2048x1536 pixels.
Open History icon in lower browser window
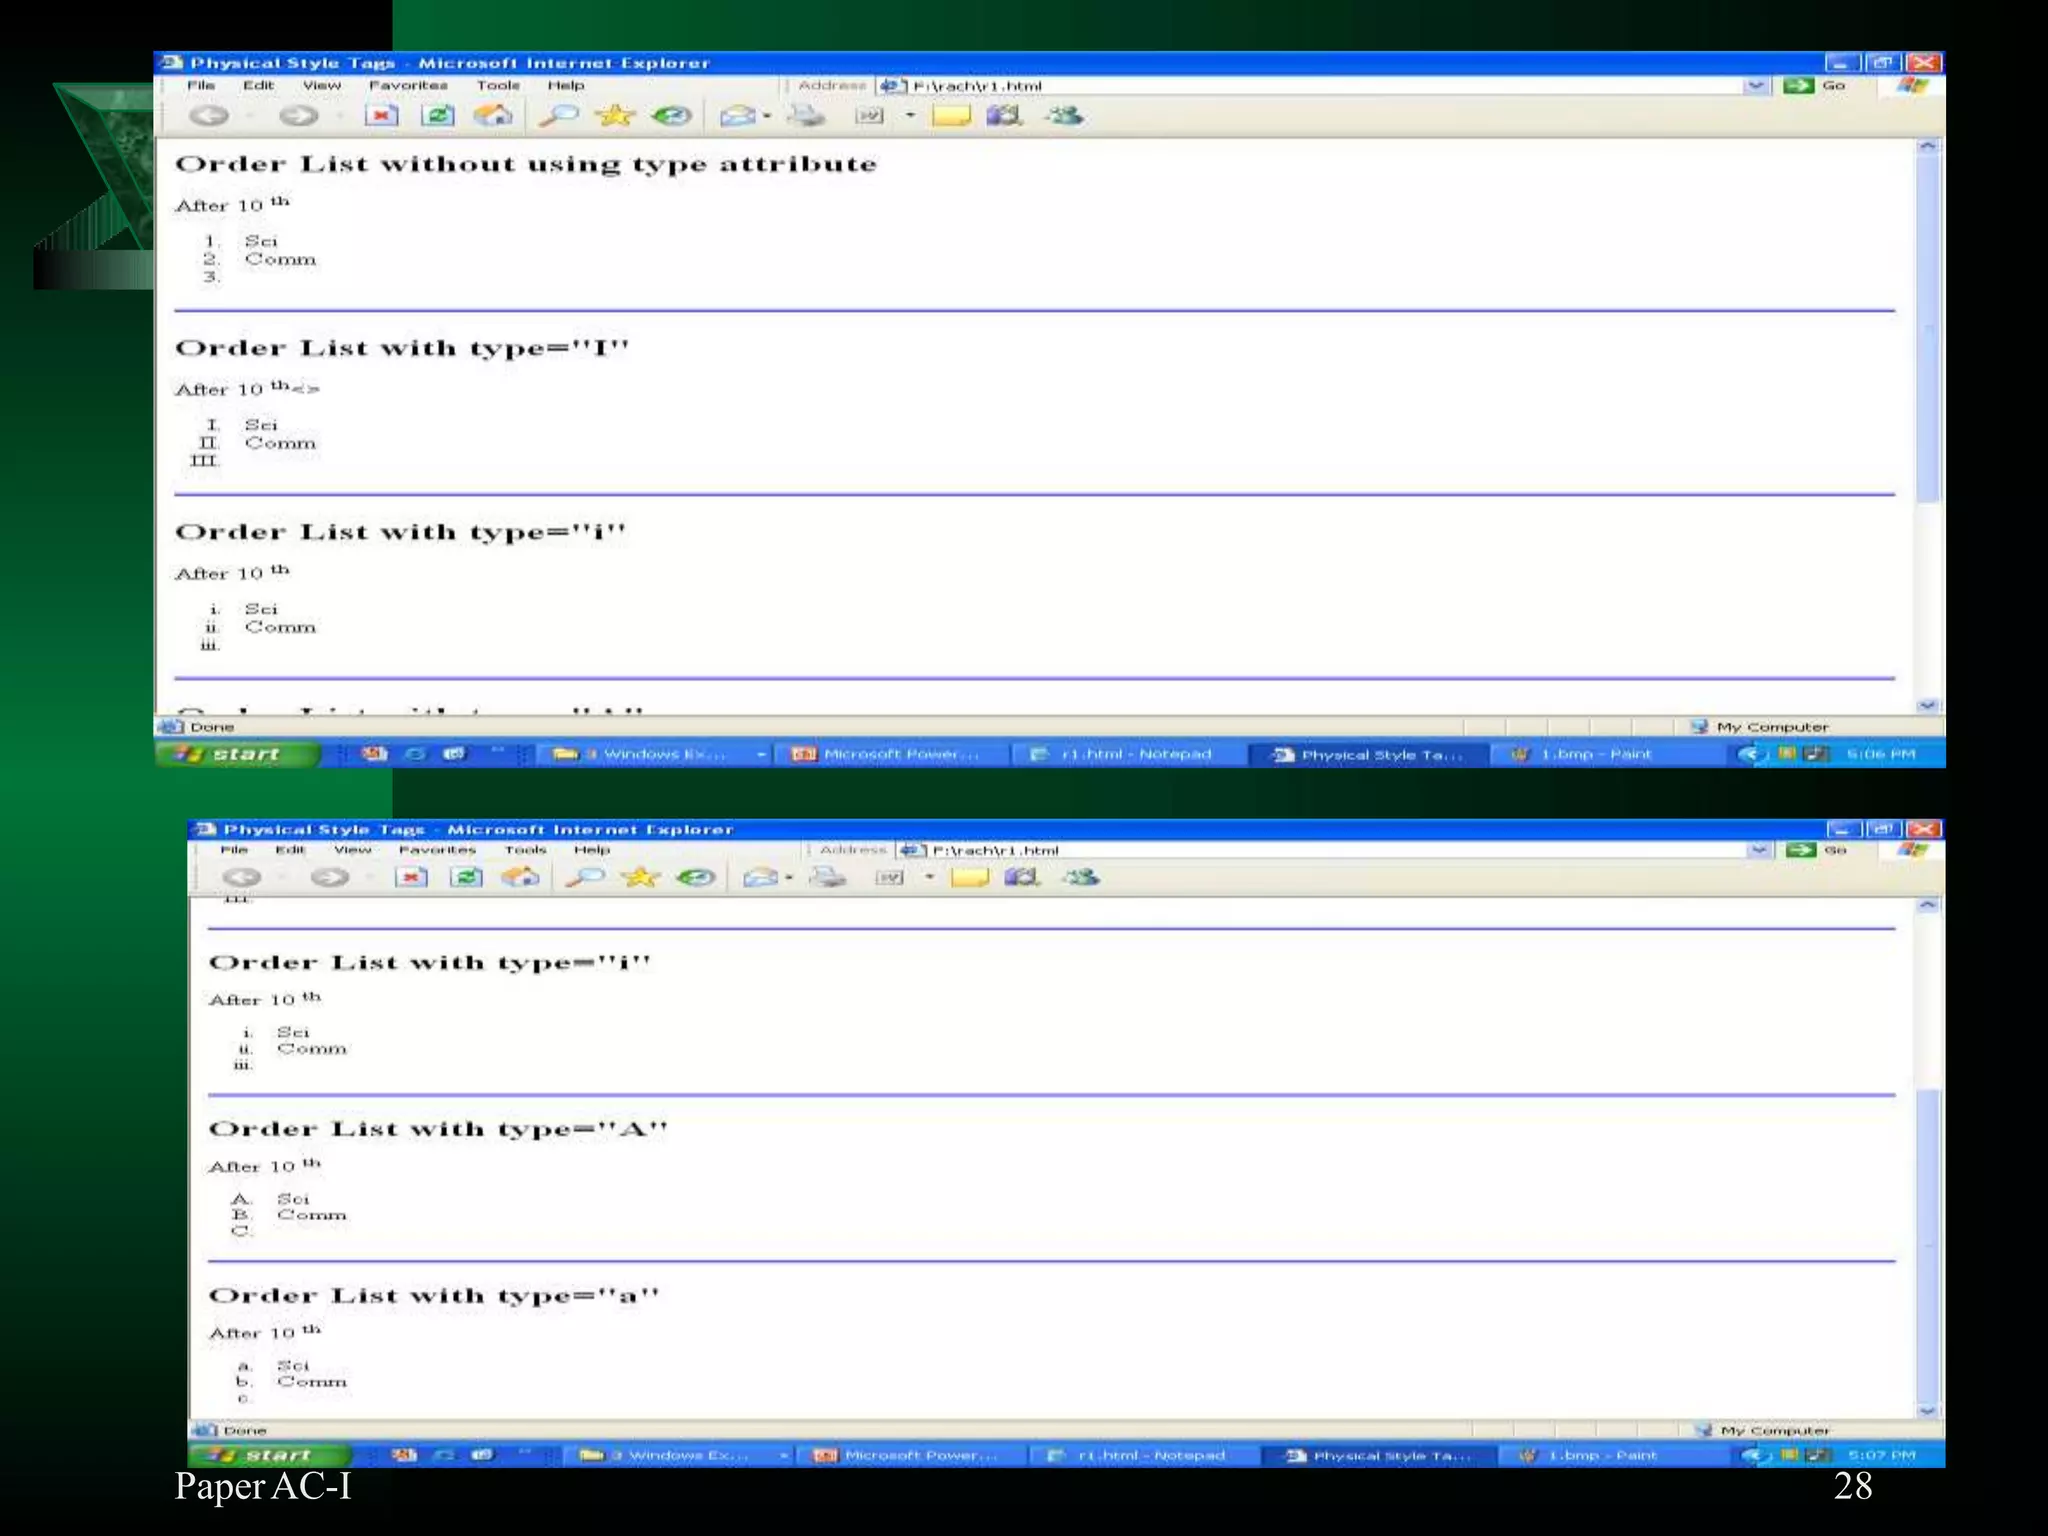(696, 878)
